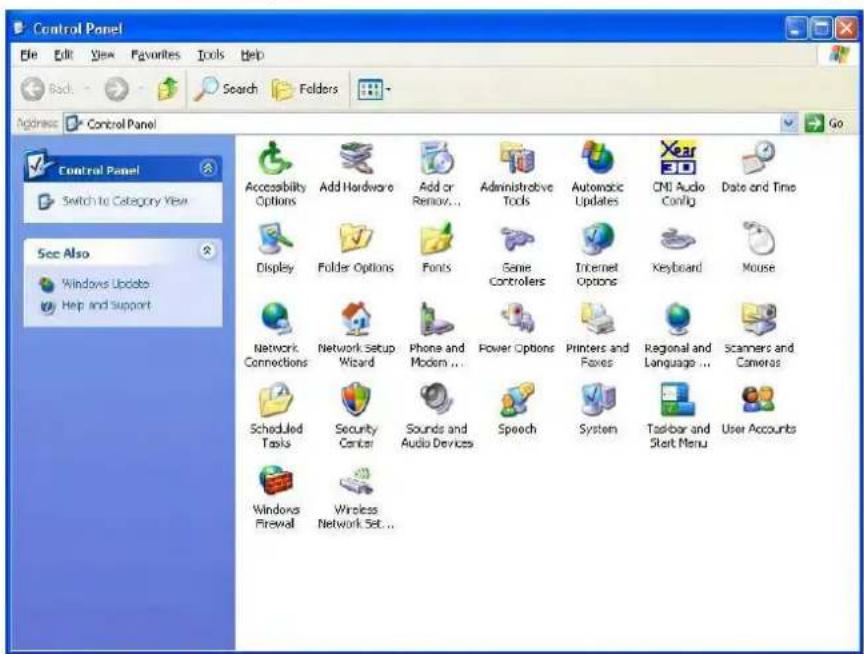Open Automatic Updates settings

tap(597, 173)
